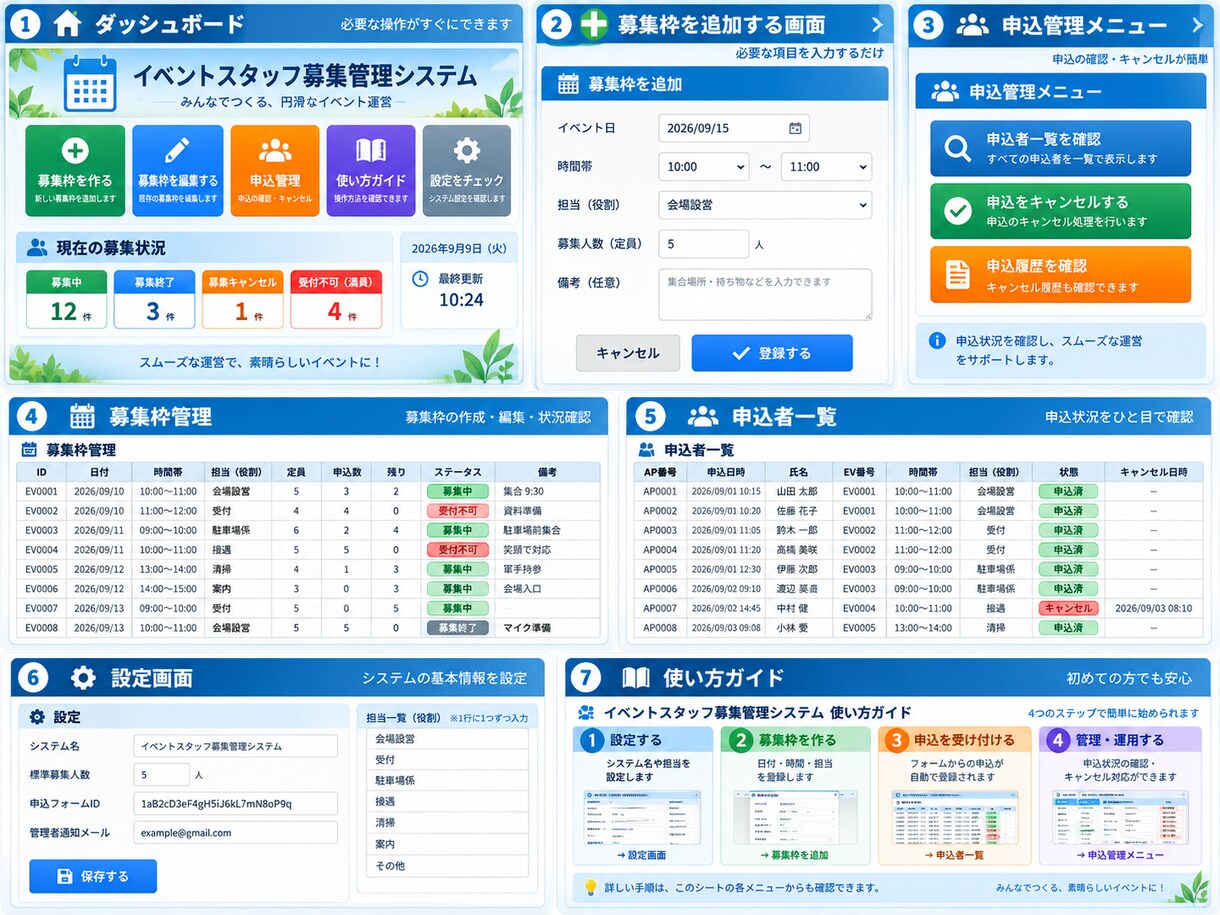Click the 管理者通知メール input field

click(236, 832)
